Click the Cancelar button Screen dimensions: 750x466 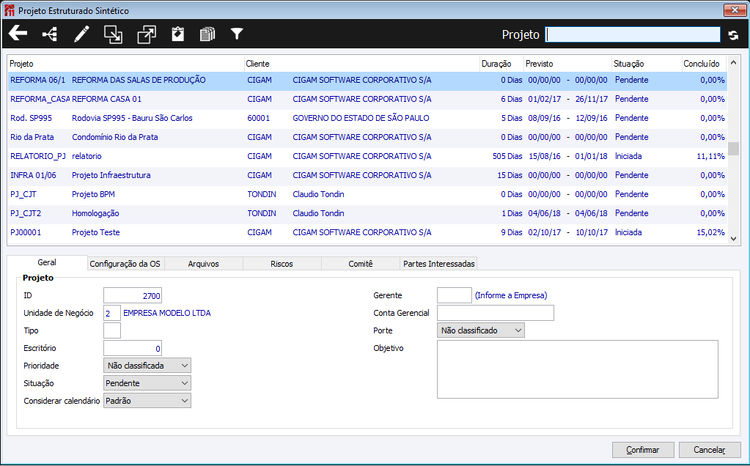[x=709, y=450]
